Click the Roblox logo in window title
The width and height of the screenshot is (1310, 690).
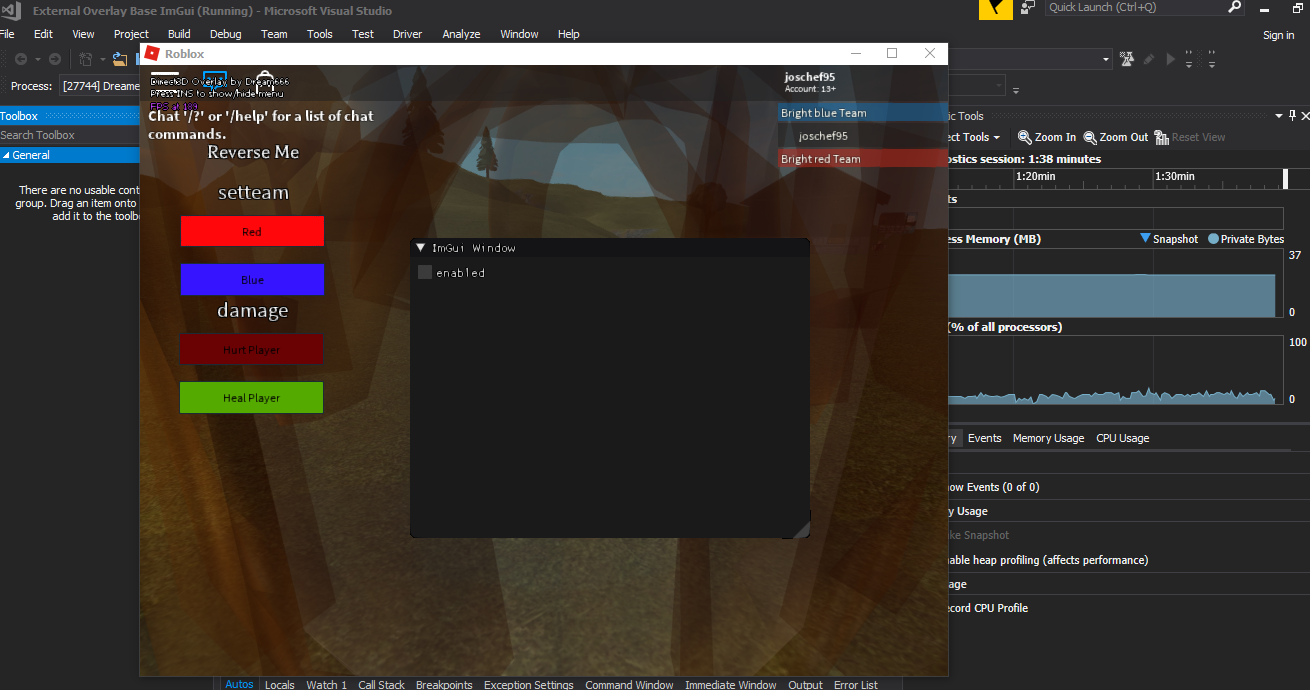point(152,53)
